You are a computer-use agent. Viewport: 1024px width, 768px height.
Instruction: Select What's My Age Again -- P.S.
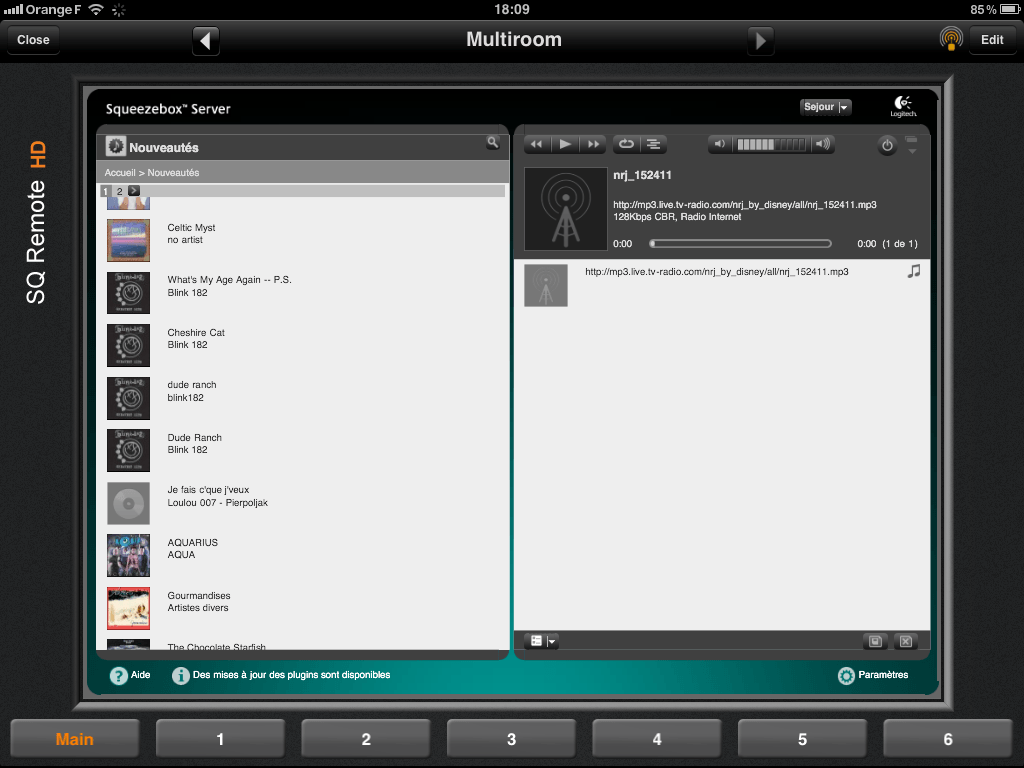(x=229, y=280)
